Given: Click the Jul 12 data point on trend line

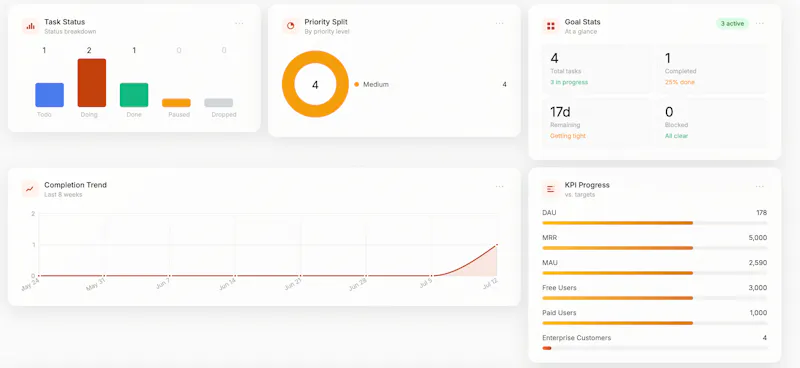Looking at the screenshot, I should [x=496, y=245].
